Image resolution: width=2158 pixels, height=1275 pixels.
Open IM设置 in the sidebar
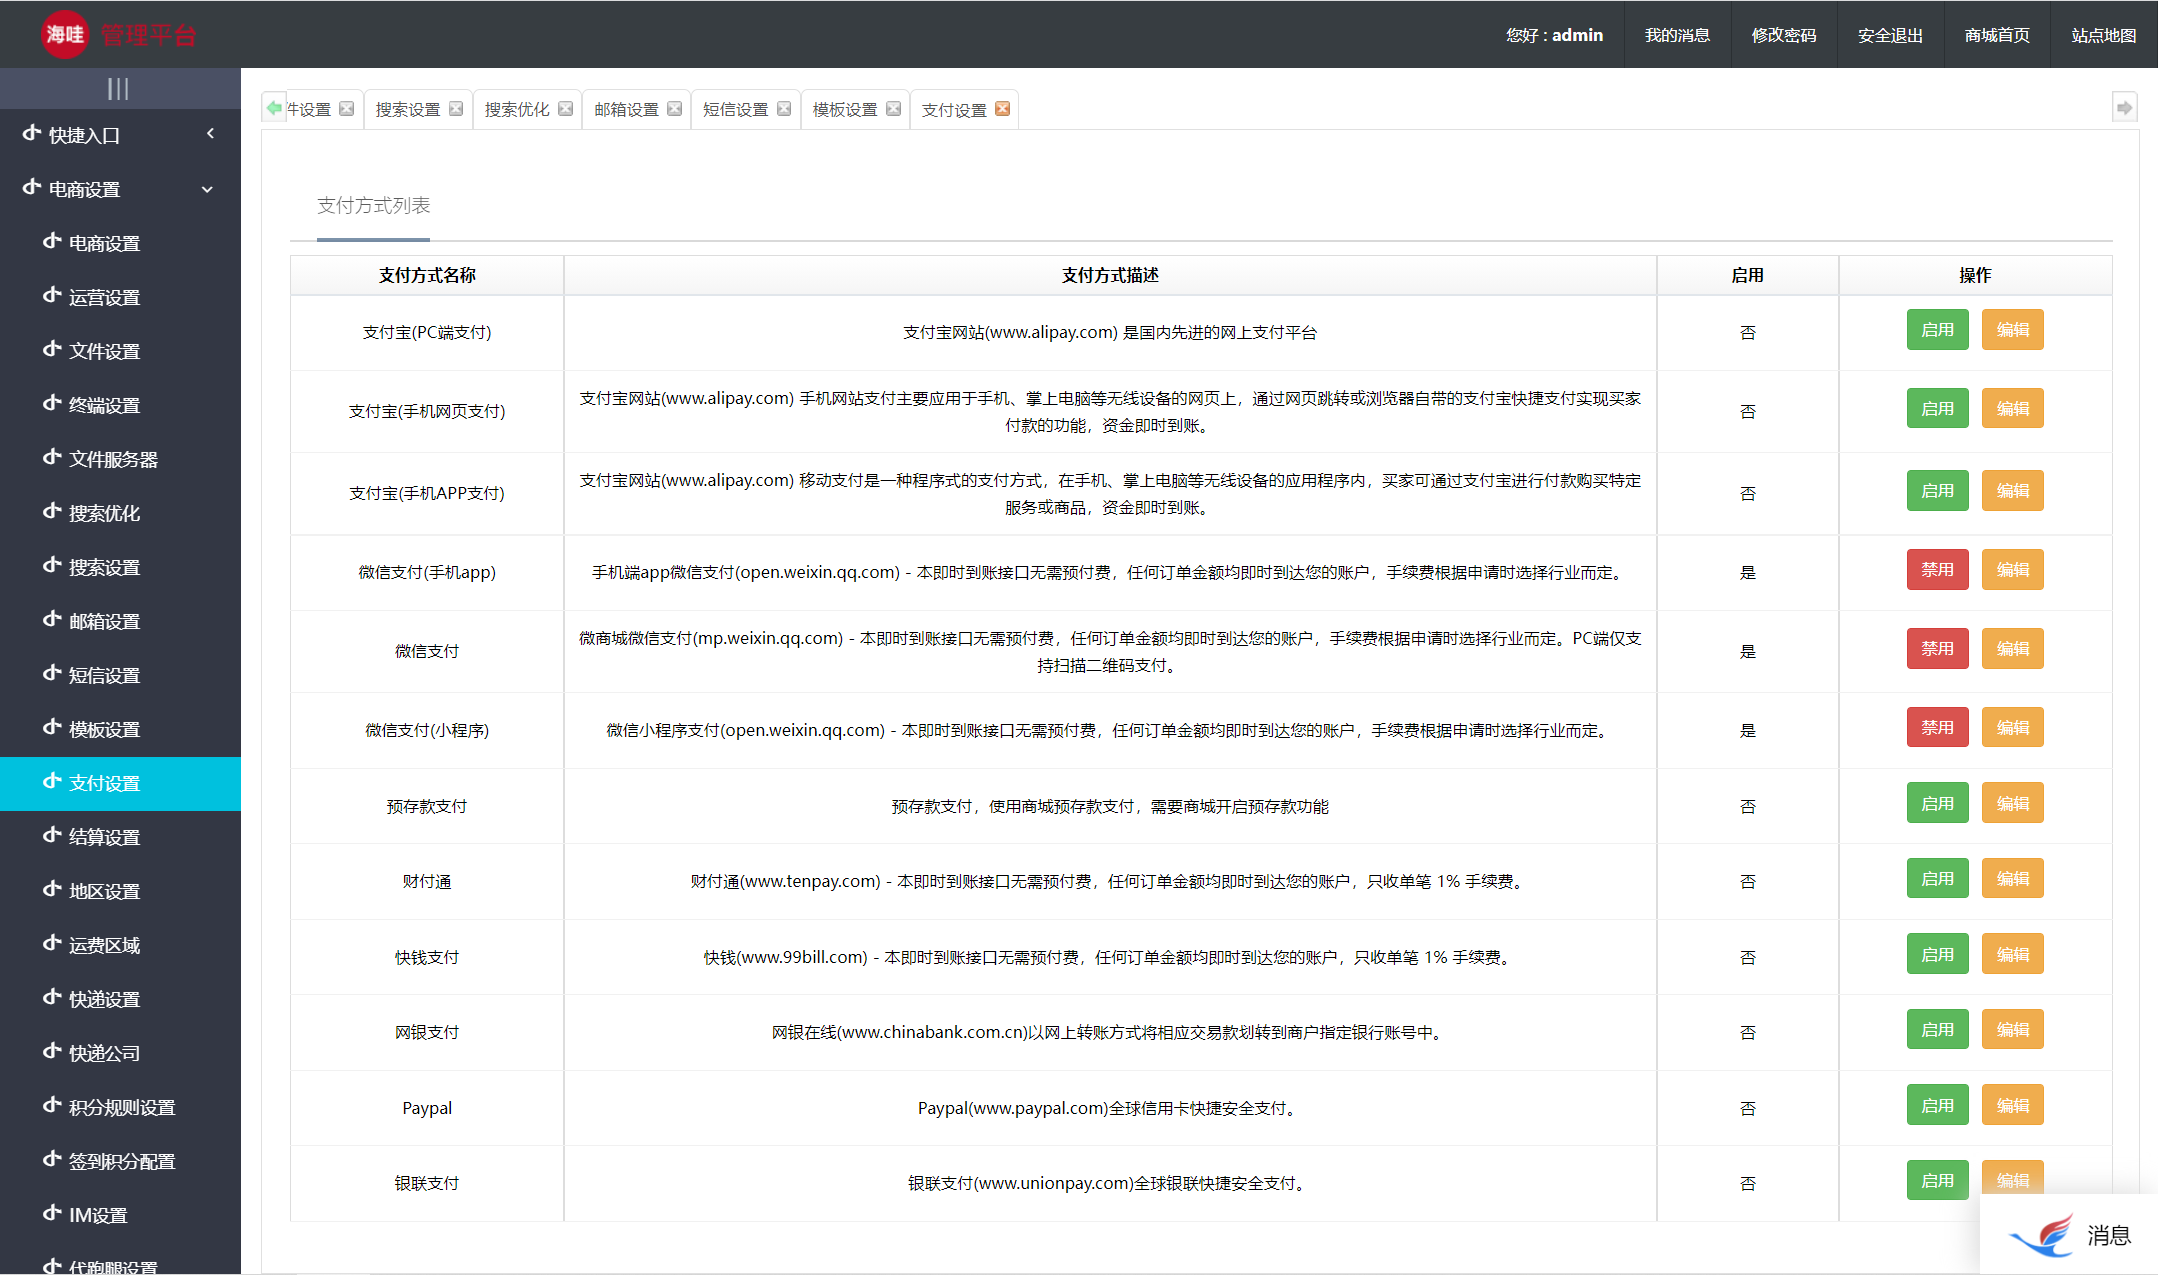coord(120,1215)
